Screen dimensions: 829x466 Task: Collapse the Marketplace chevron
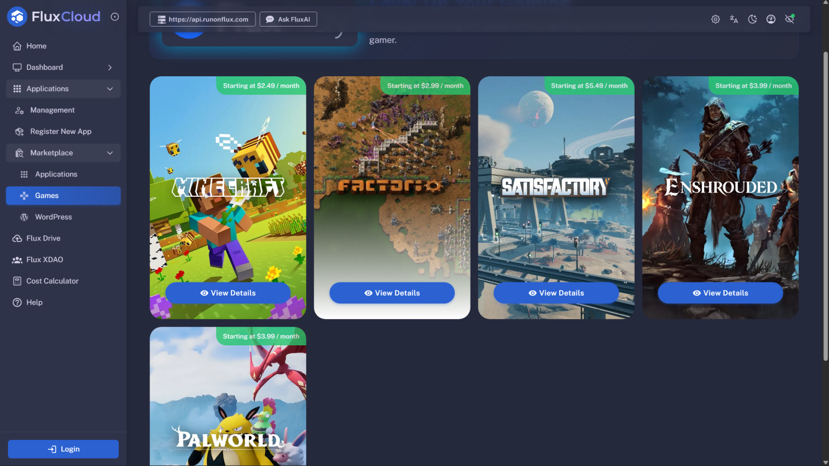coord(110,153)
